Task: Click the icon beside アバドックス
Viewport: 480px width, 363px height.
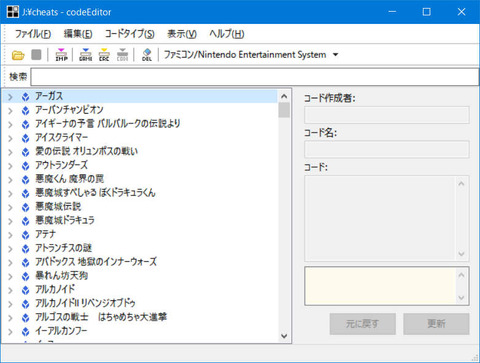Action: (x=25, y=263)
